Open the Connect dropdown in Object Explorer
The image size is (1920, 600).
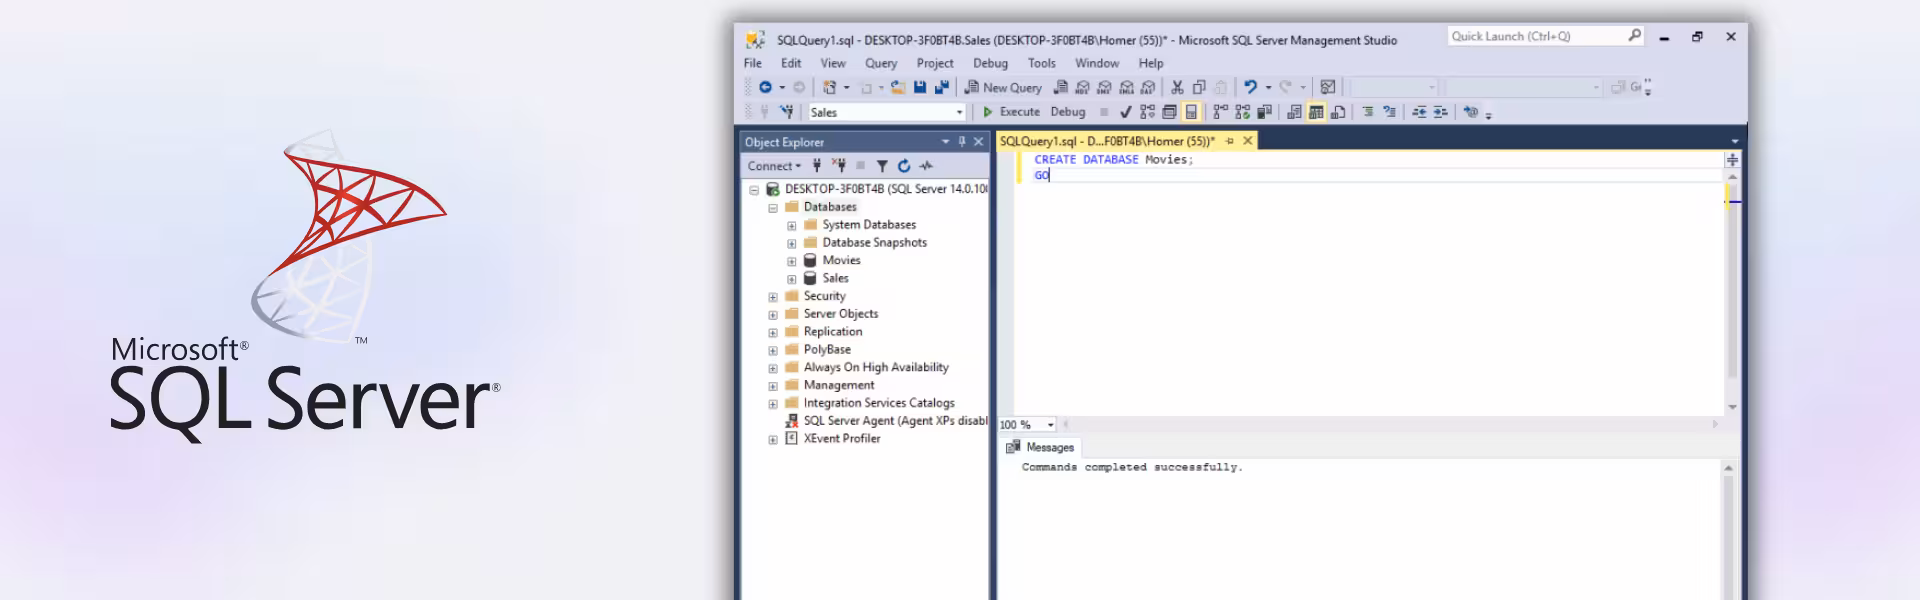click(x=774, y=166)
